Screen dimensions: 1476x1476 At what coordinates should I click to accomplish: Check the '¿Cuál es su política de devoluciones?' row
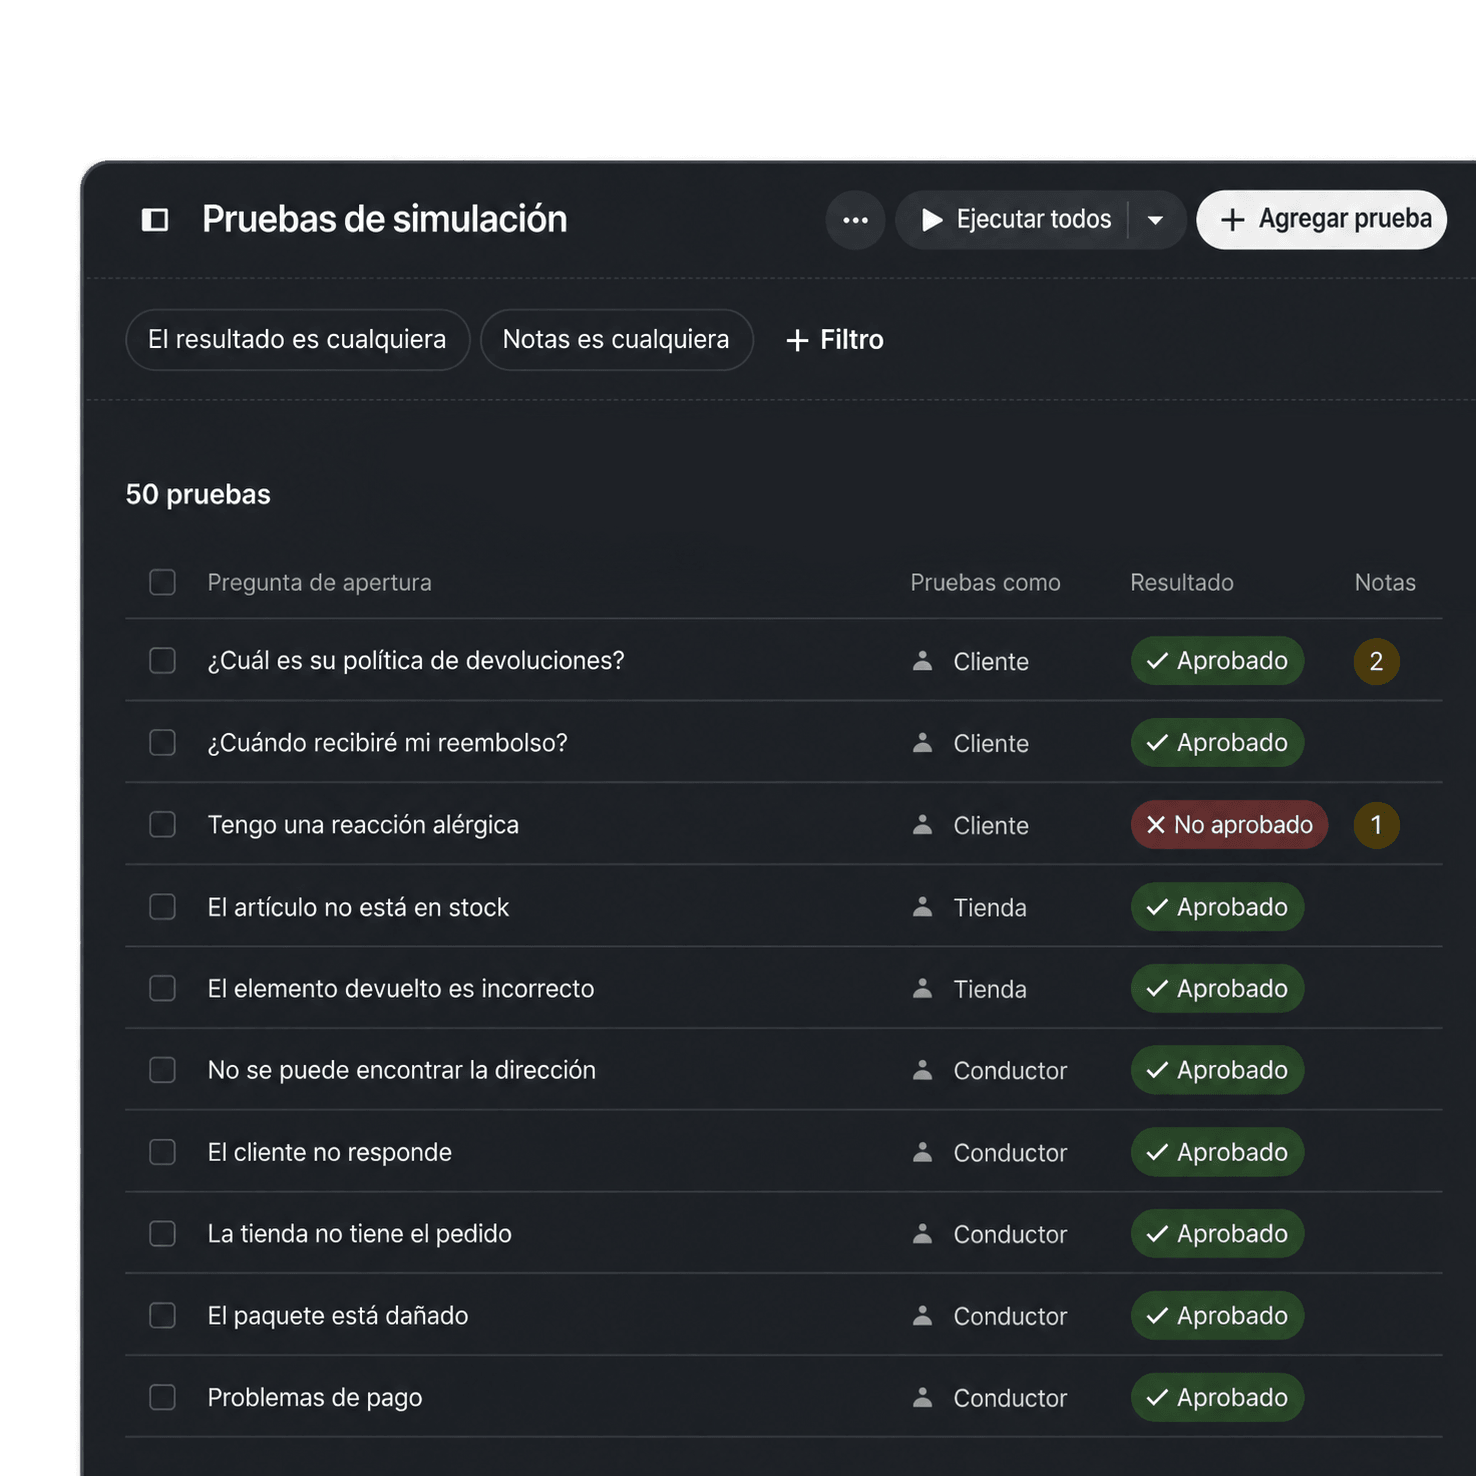point(162,661)
